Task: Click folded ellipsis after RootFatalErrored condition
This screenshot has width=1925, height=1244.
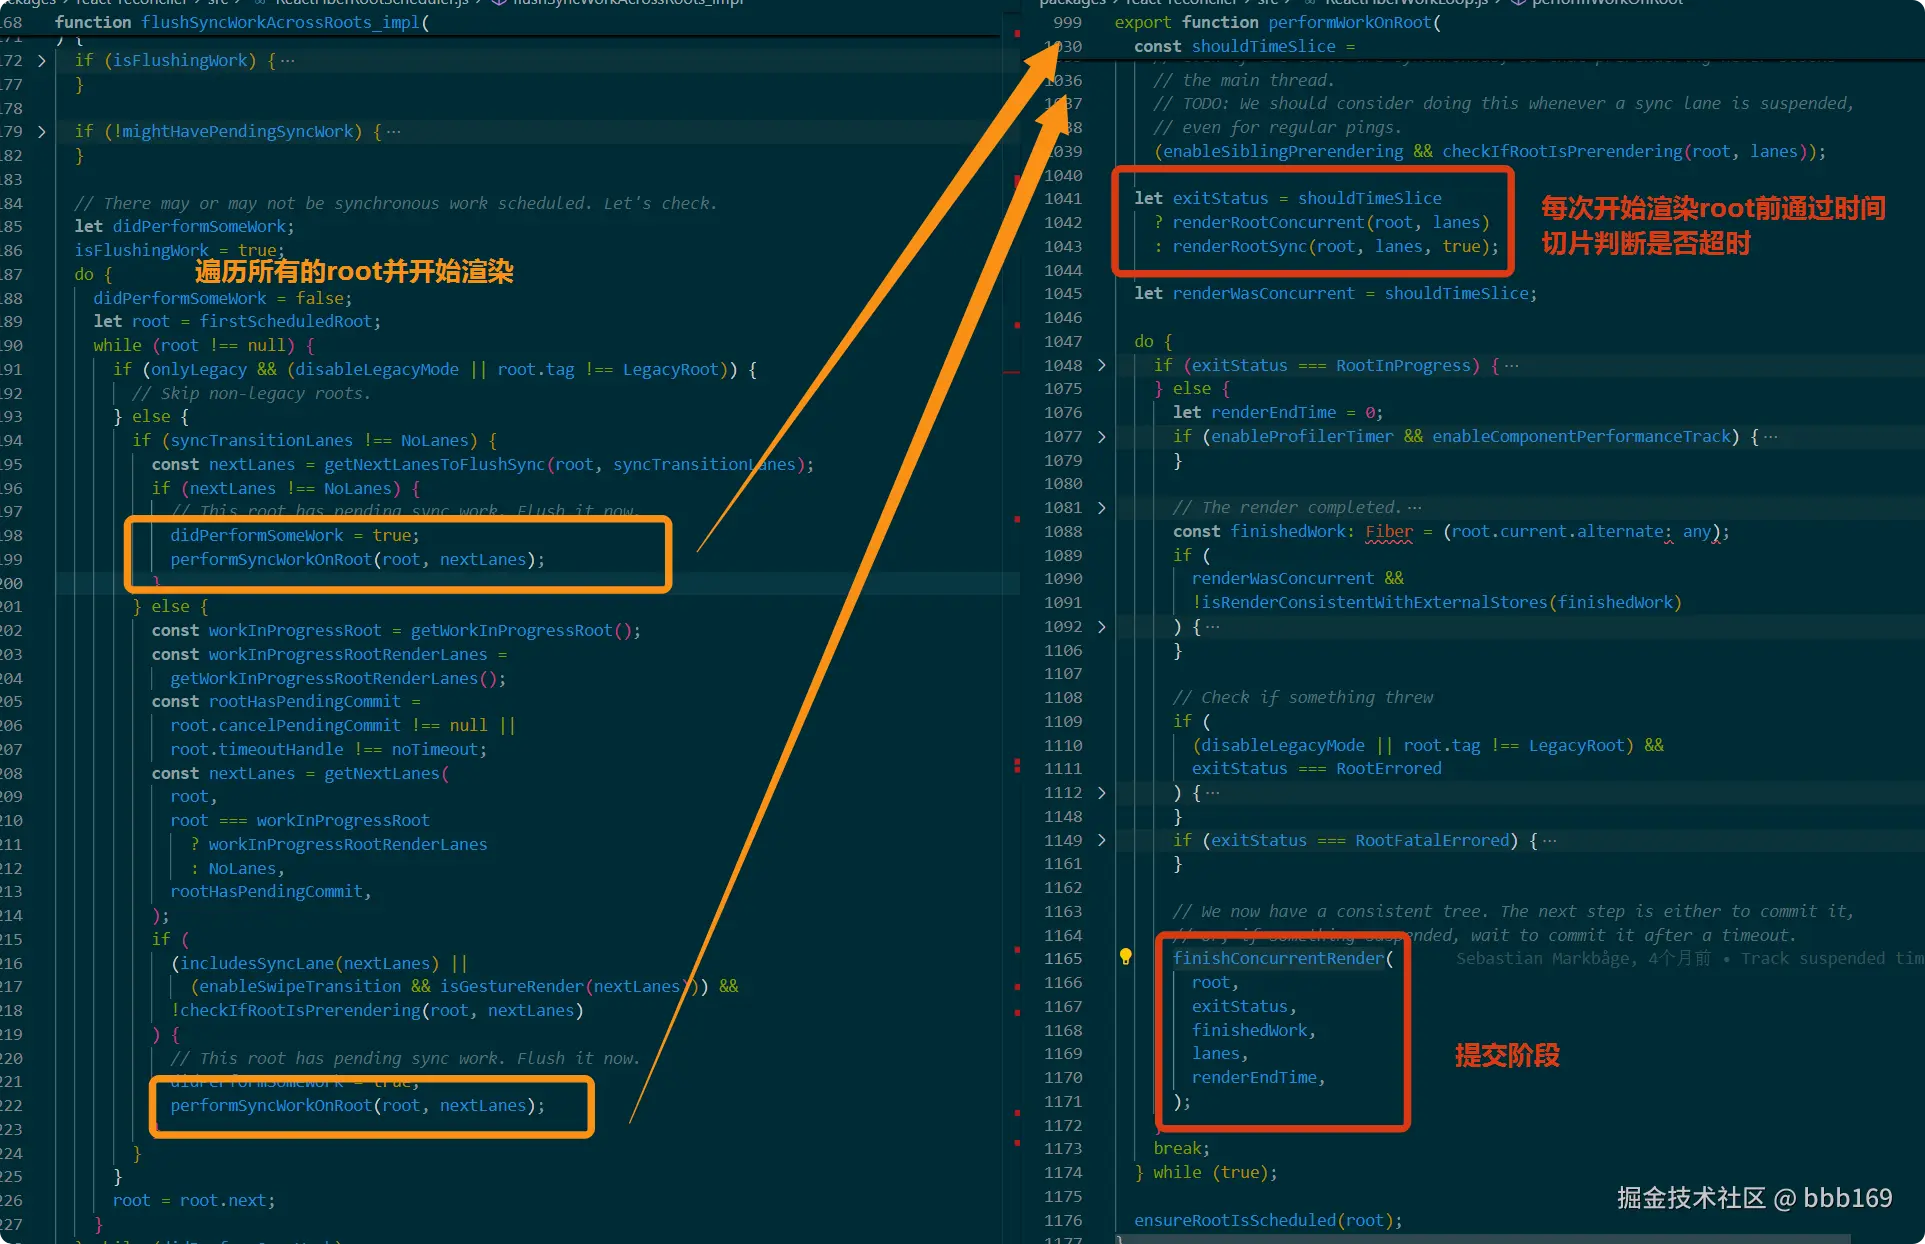Action: (1549, 841)
